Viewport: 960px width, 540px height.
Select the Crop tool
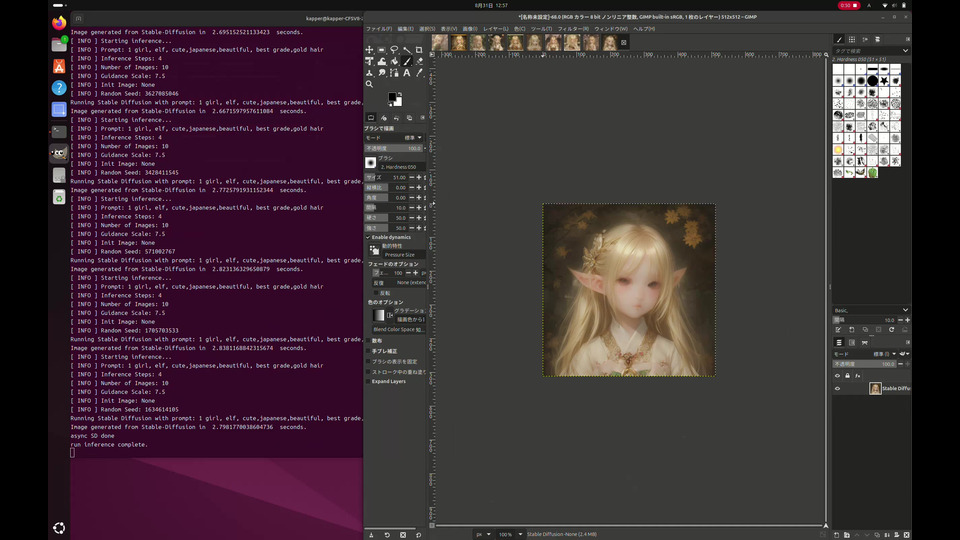click(418, 49)
